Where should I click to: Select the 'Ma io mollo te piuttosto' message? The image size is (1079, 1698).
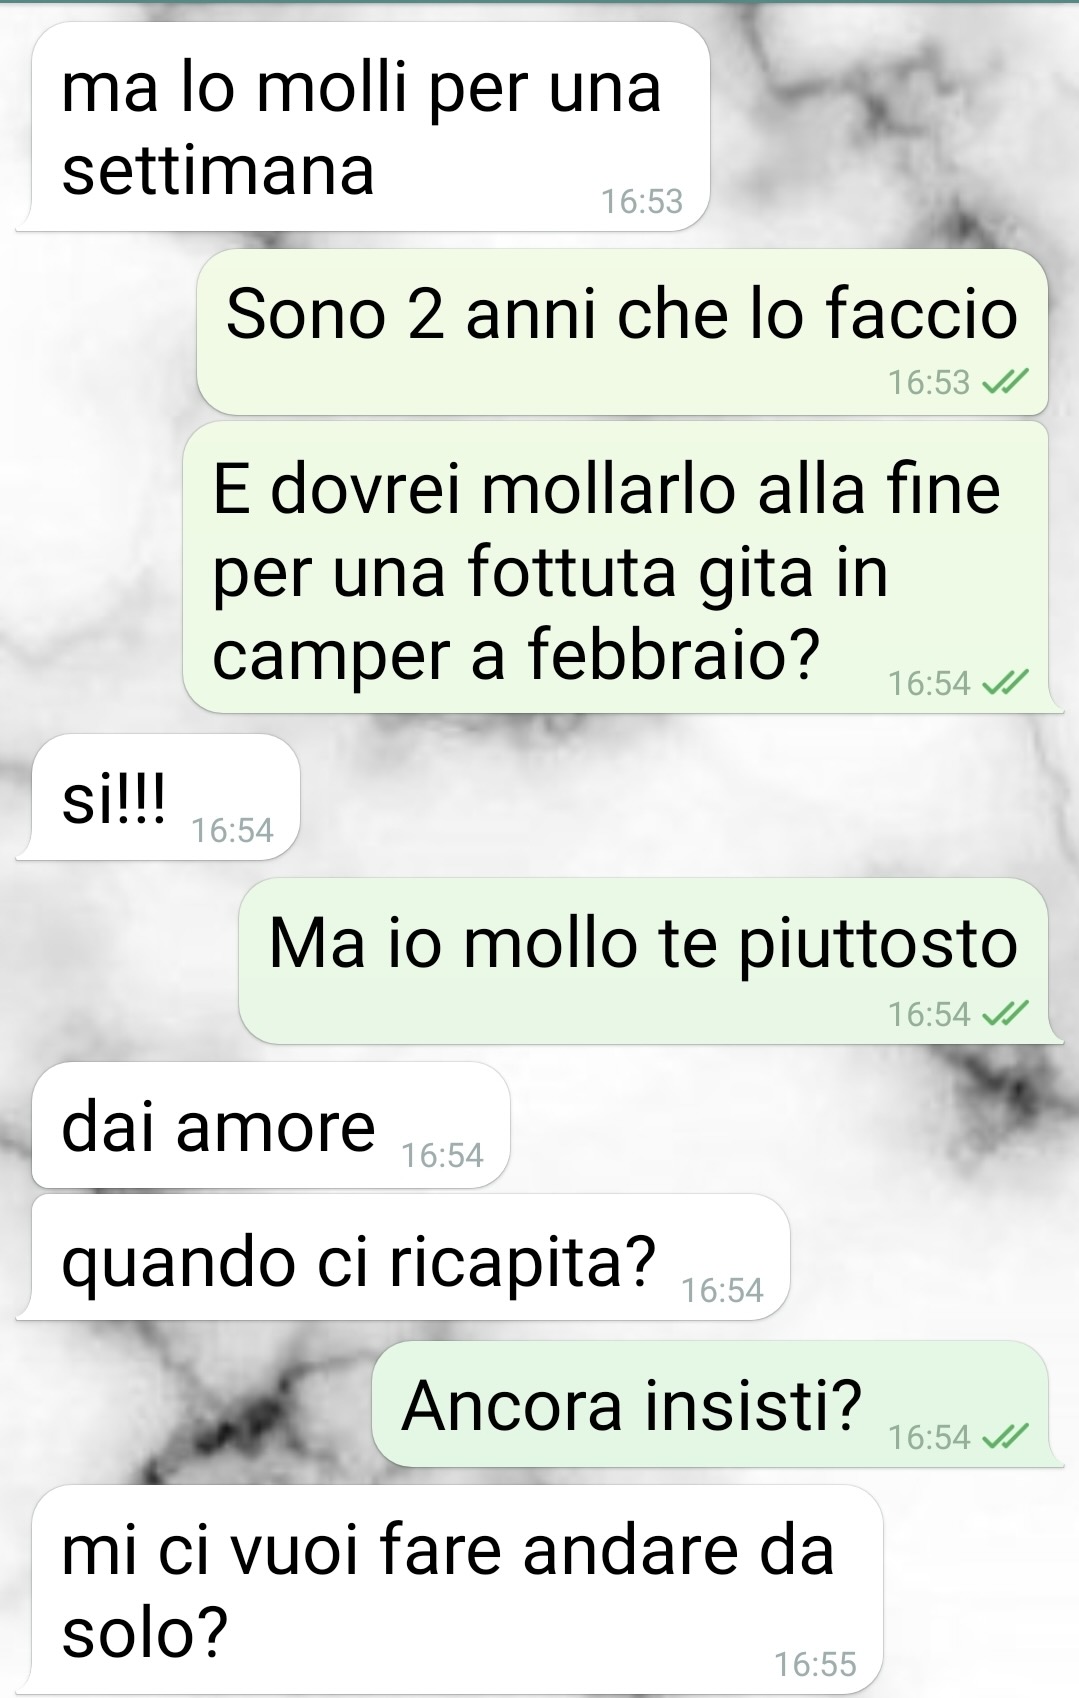[643, 961]
